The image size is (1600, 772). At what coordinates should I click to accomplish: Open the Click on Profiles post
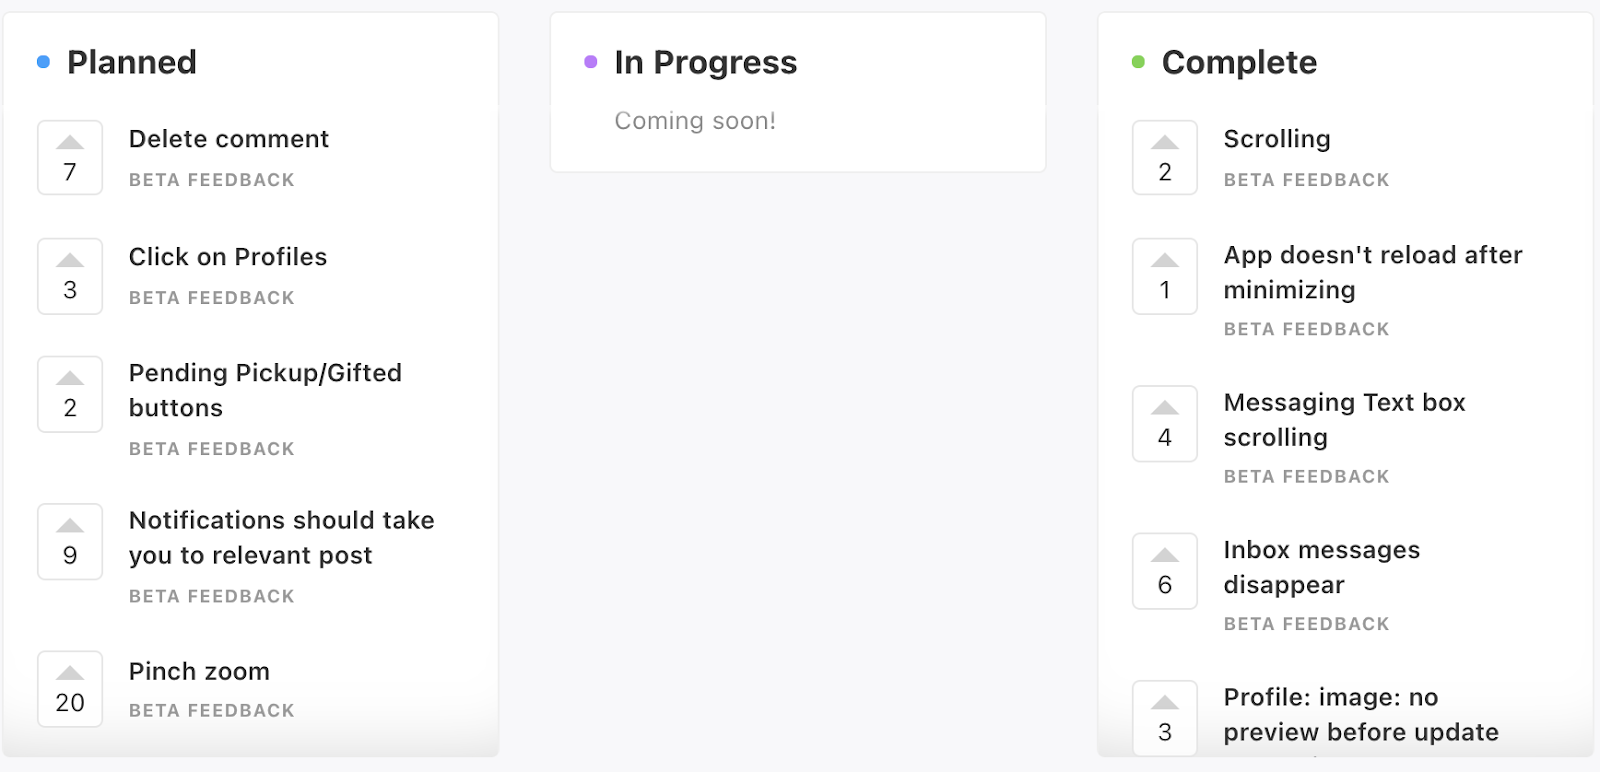(227, 257)
